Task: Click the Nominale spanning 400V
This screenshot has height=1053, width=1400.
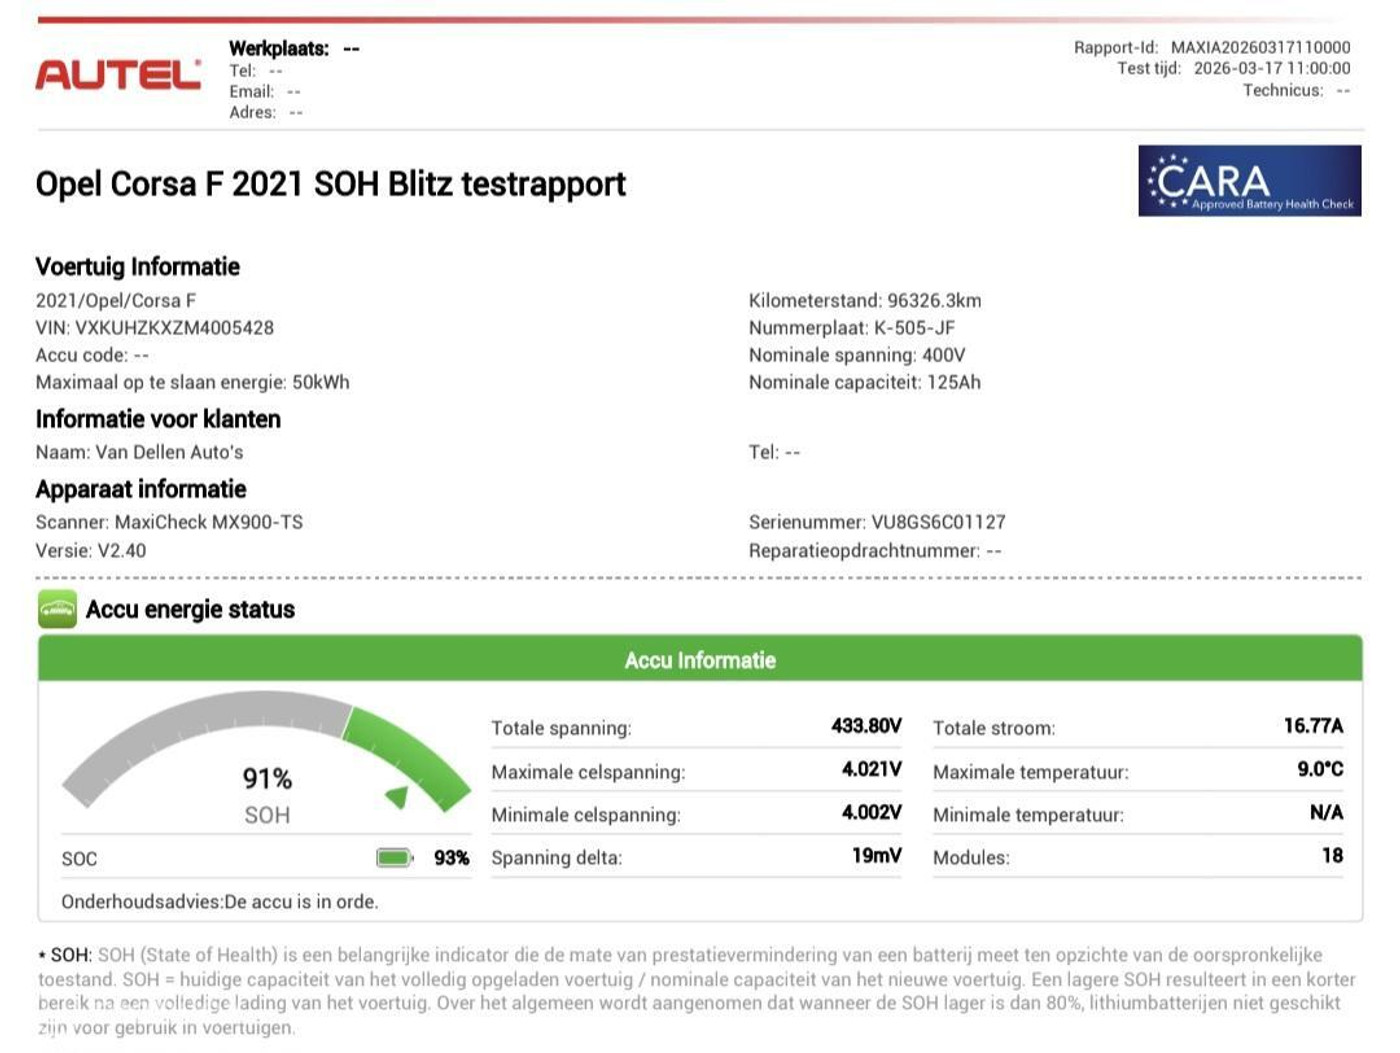Action: pos(857,355)
